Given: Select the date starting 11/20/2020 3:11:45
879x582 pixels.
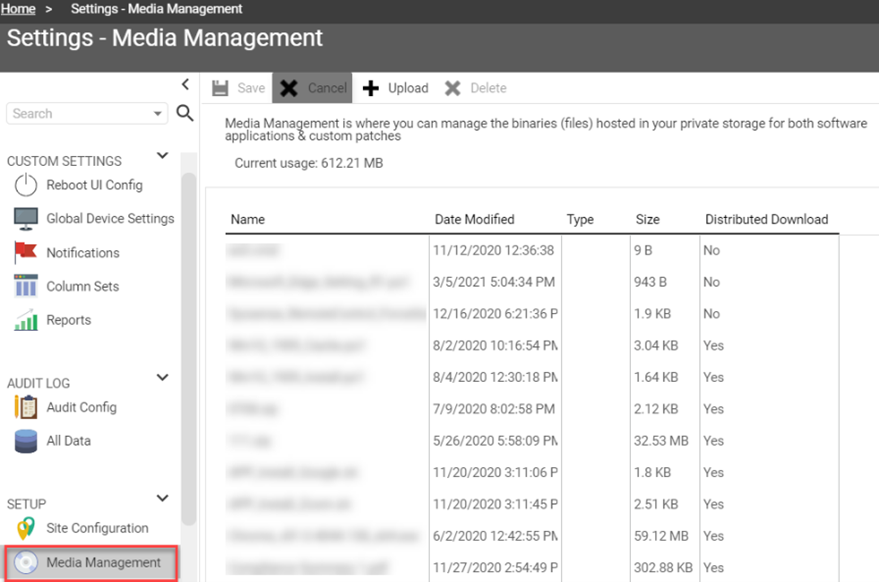Looking at the screenshot, I should [495, 504].
